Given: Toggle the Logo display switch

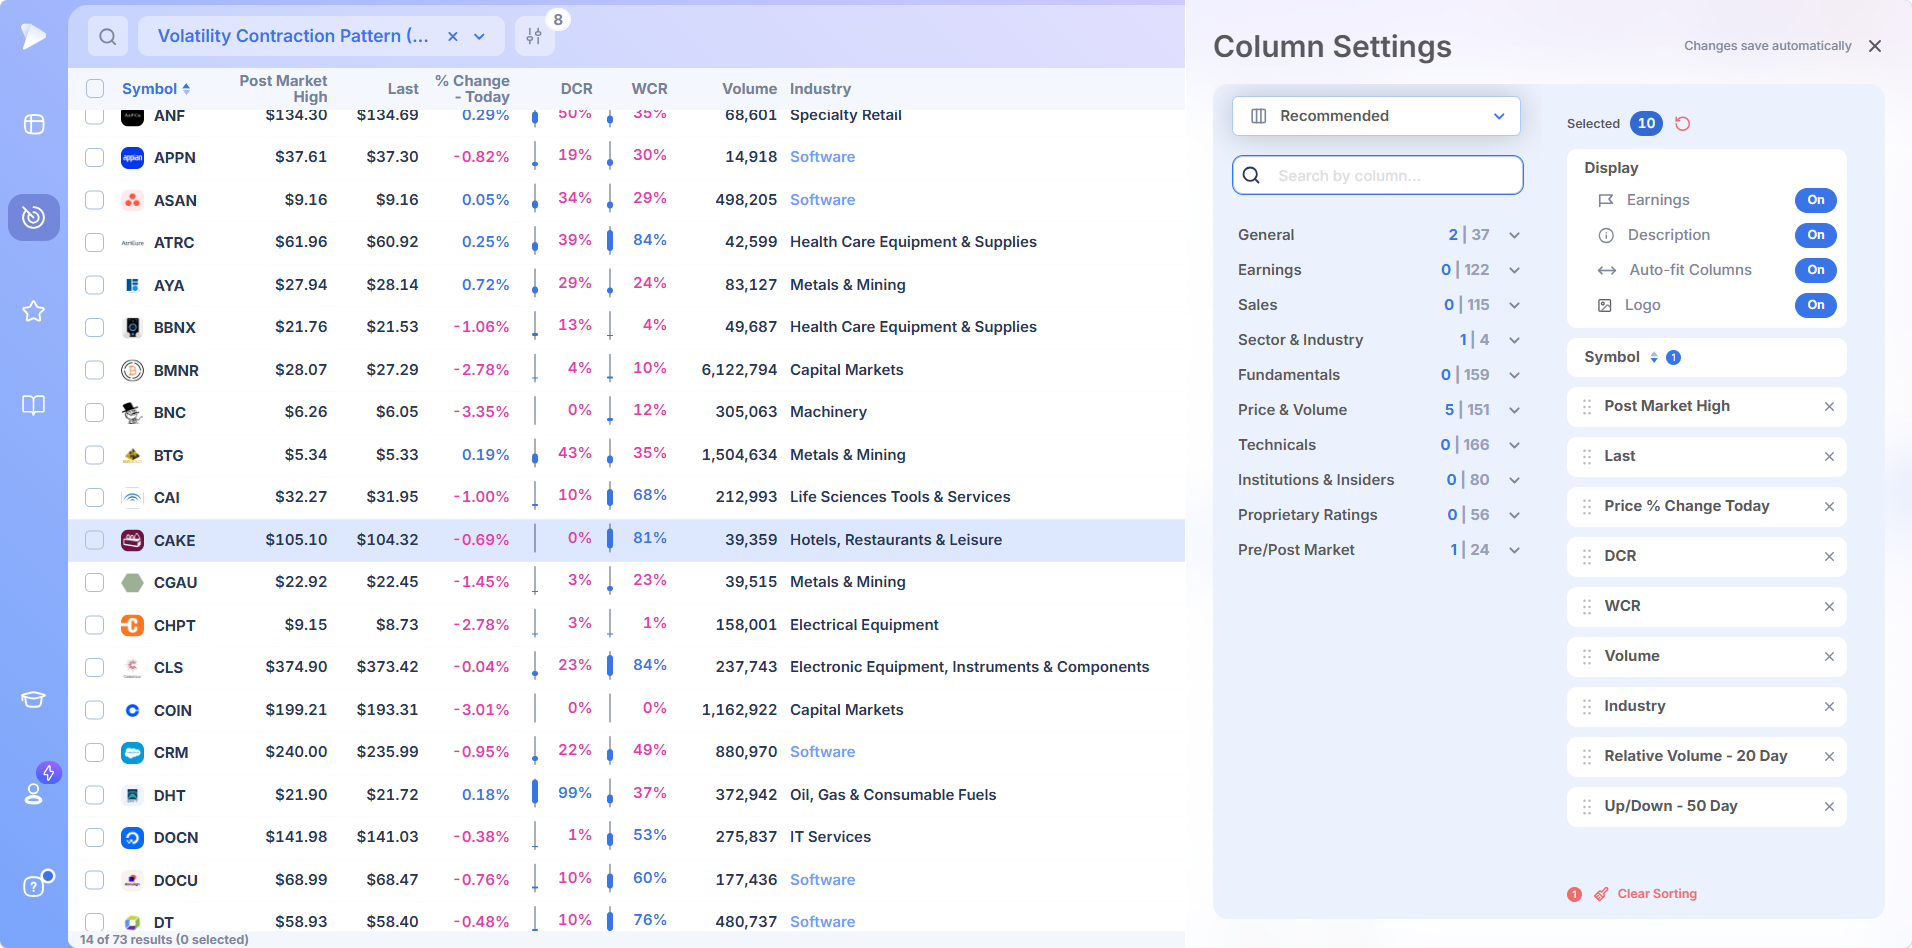Looking at the screenshot, I should coord(1816,305).
